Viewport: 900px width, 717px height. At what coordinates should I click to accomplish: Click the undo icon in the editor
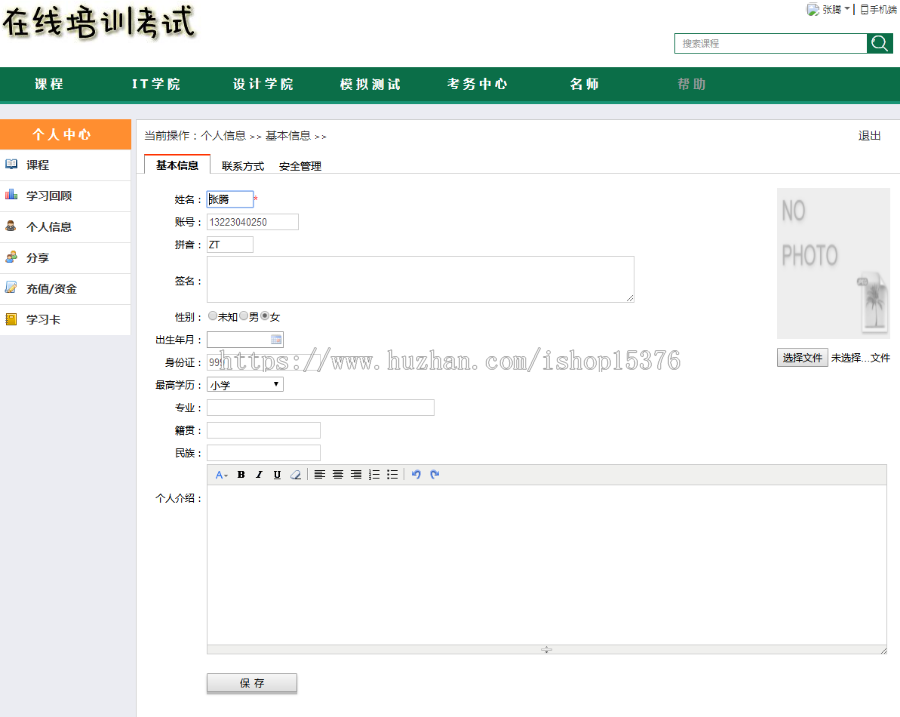point(416,474)
